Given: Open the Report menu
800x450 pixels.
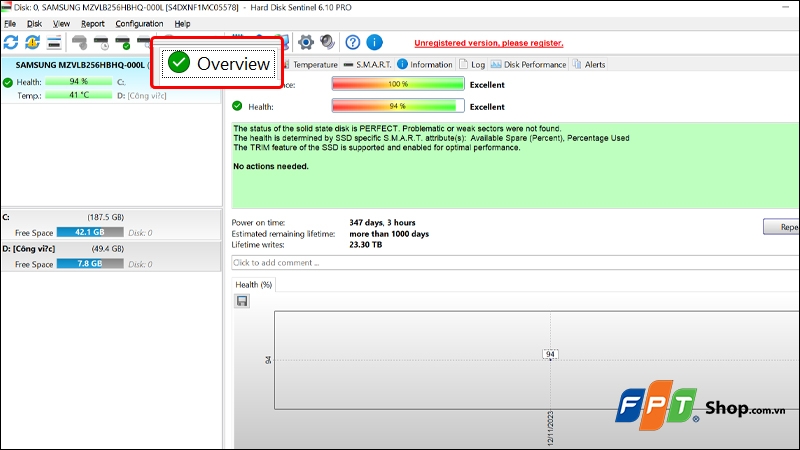Looking at the screenshot, I should (92, 23).
